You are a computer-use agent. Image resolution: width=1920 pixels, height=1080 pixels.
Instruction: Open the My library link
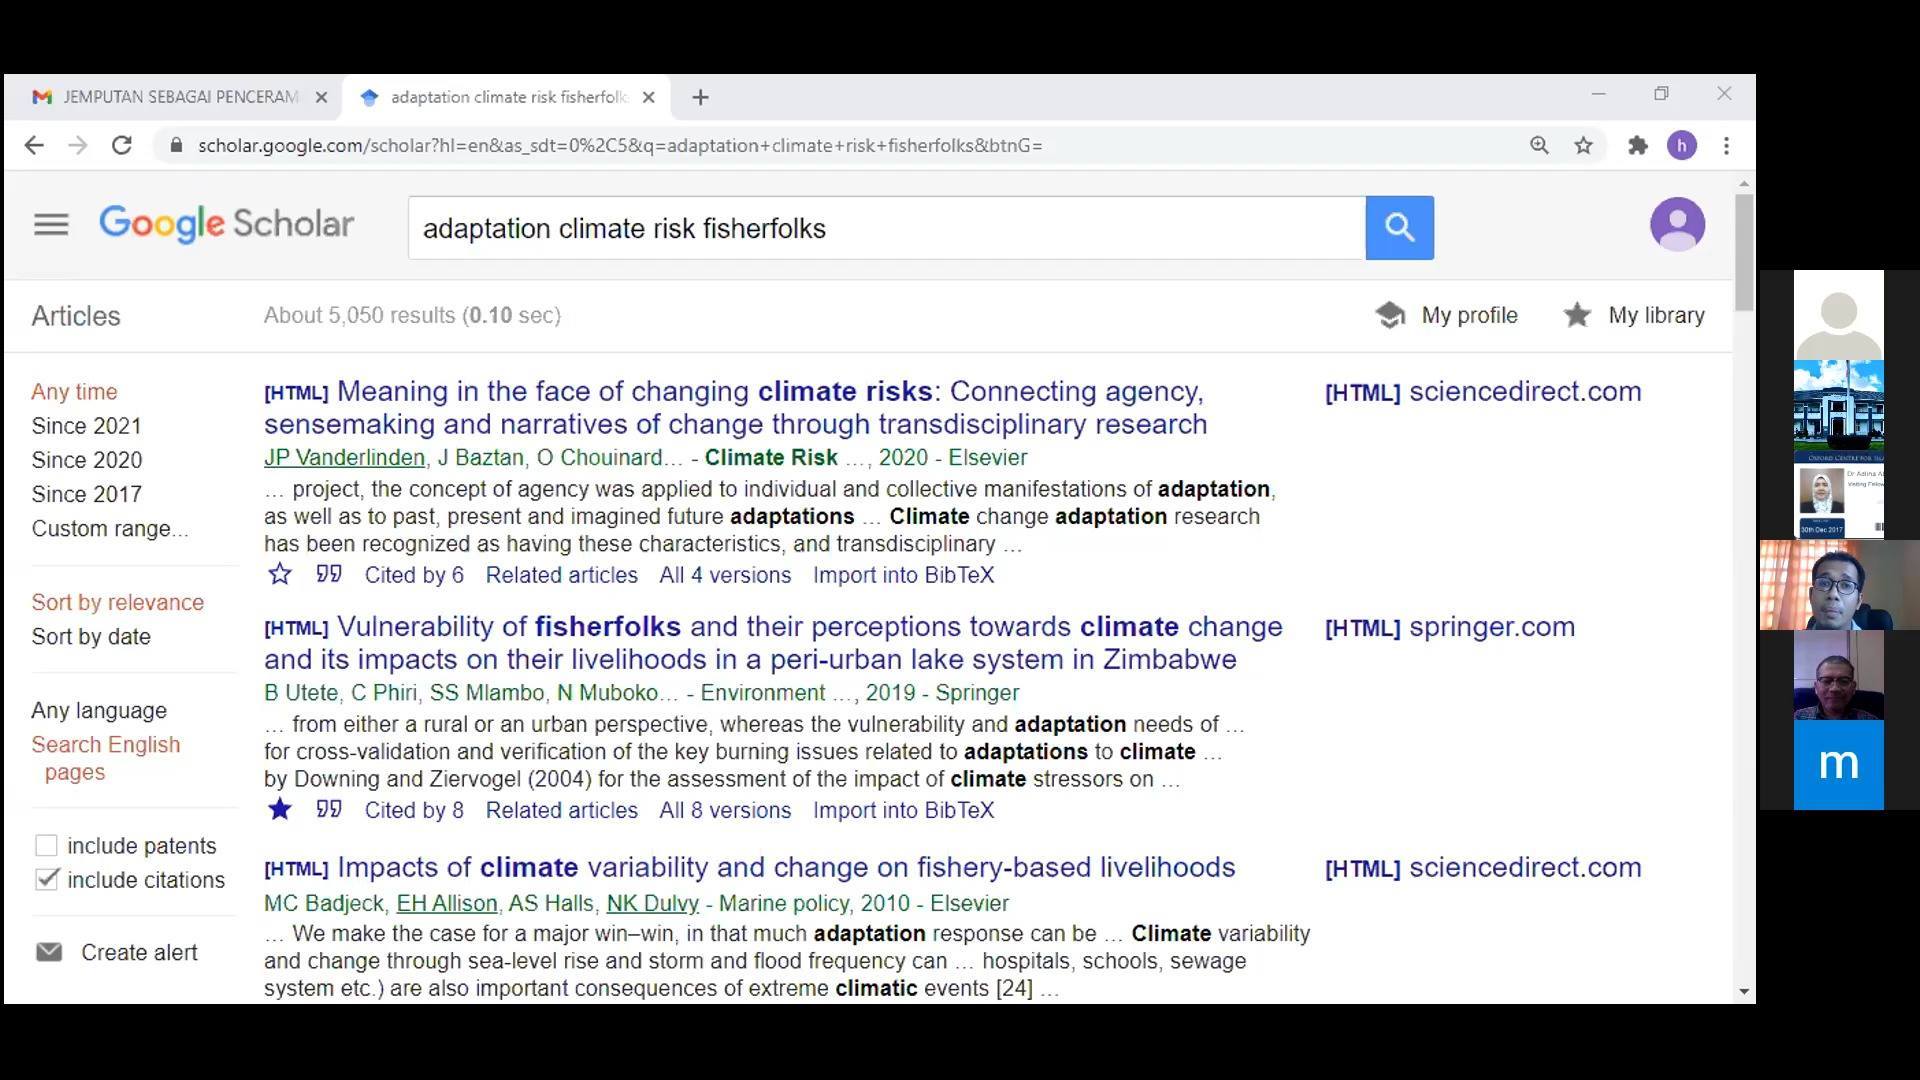pyautogui.click(x=1656, y=316)
